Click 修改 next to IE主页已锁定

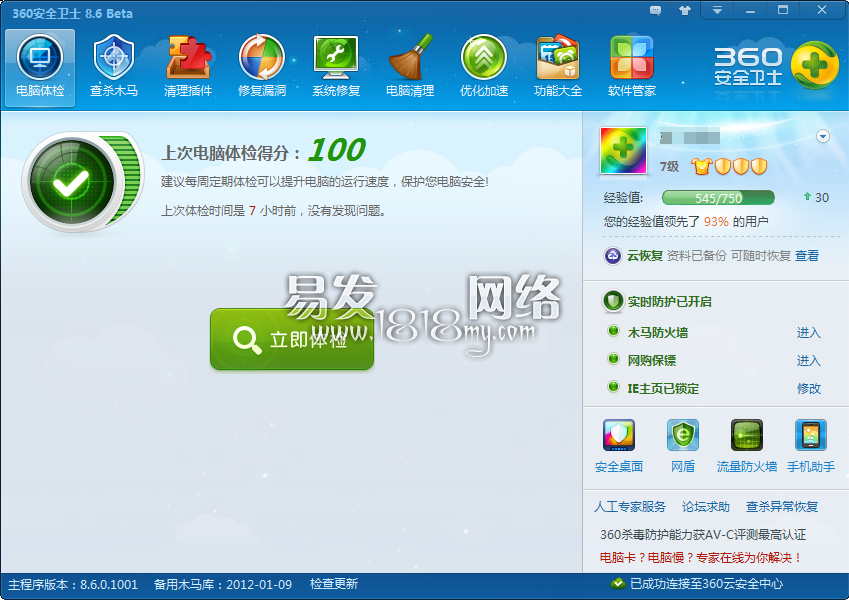(x=808, y=388)
